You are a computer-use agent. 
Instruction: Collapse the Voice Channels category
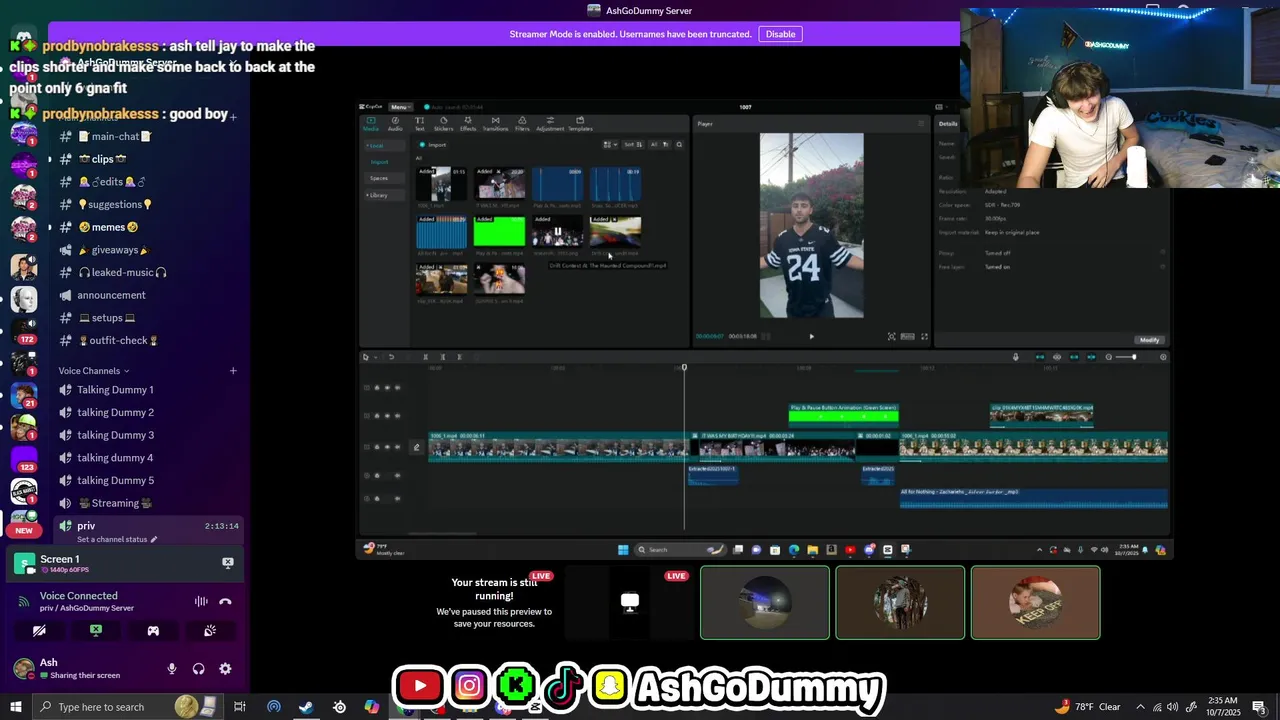tap(94, 371)
